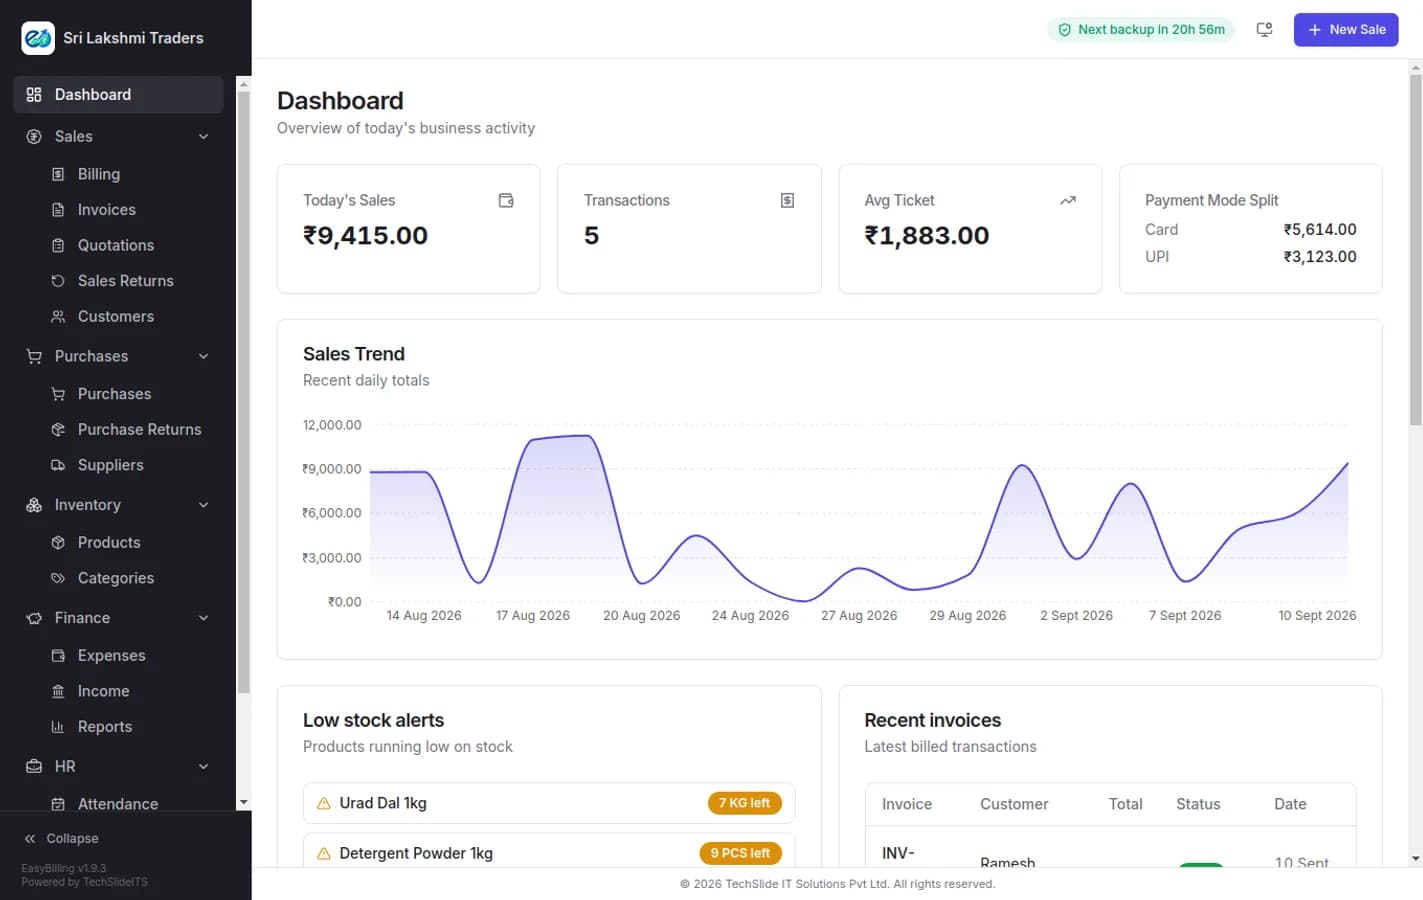Click the sidebar scrollbar down arrow
1423x900 pixels.
243,802
